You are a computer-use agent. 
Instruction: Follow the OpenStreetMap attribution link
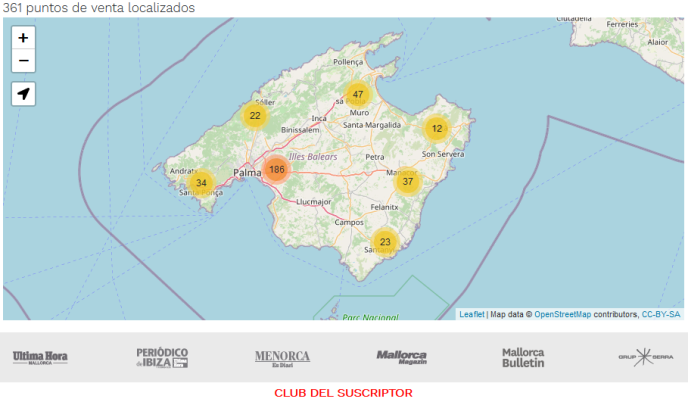[562, 314]
